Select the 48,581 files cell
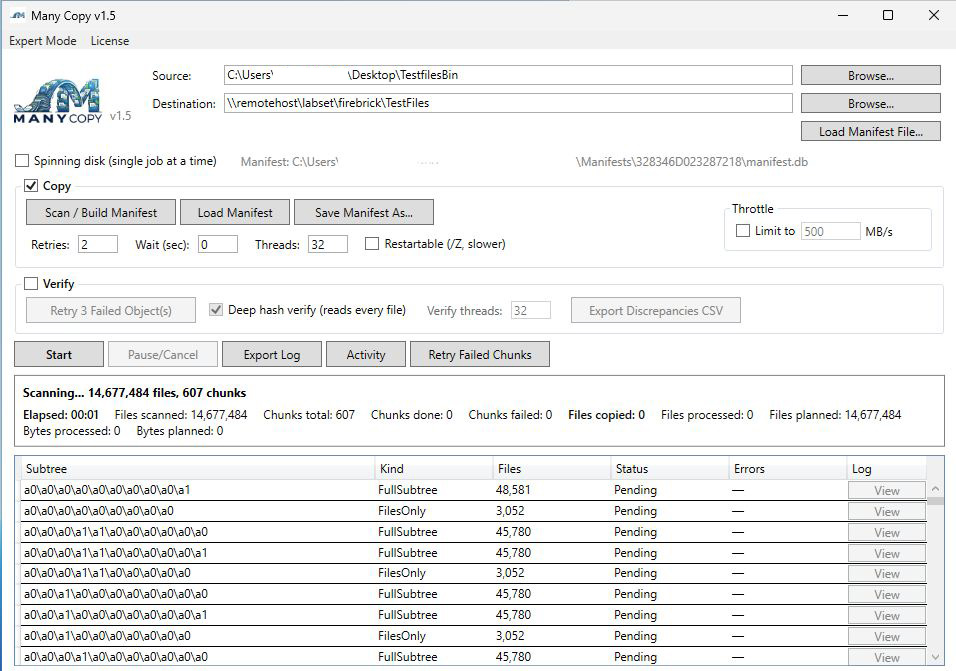956x671 pixels. point(513,490)
